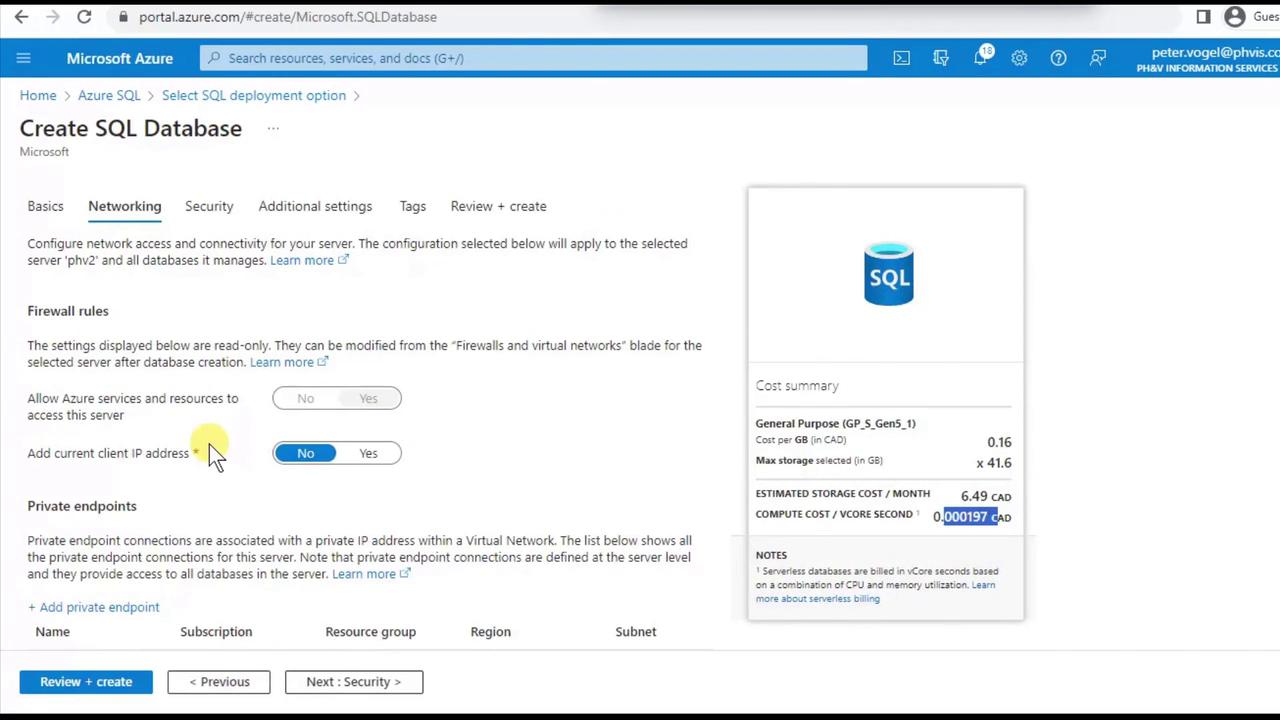1280x720 pixels.
Task: Select the Networking tab
Action: point(124,206)
